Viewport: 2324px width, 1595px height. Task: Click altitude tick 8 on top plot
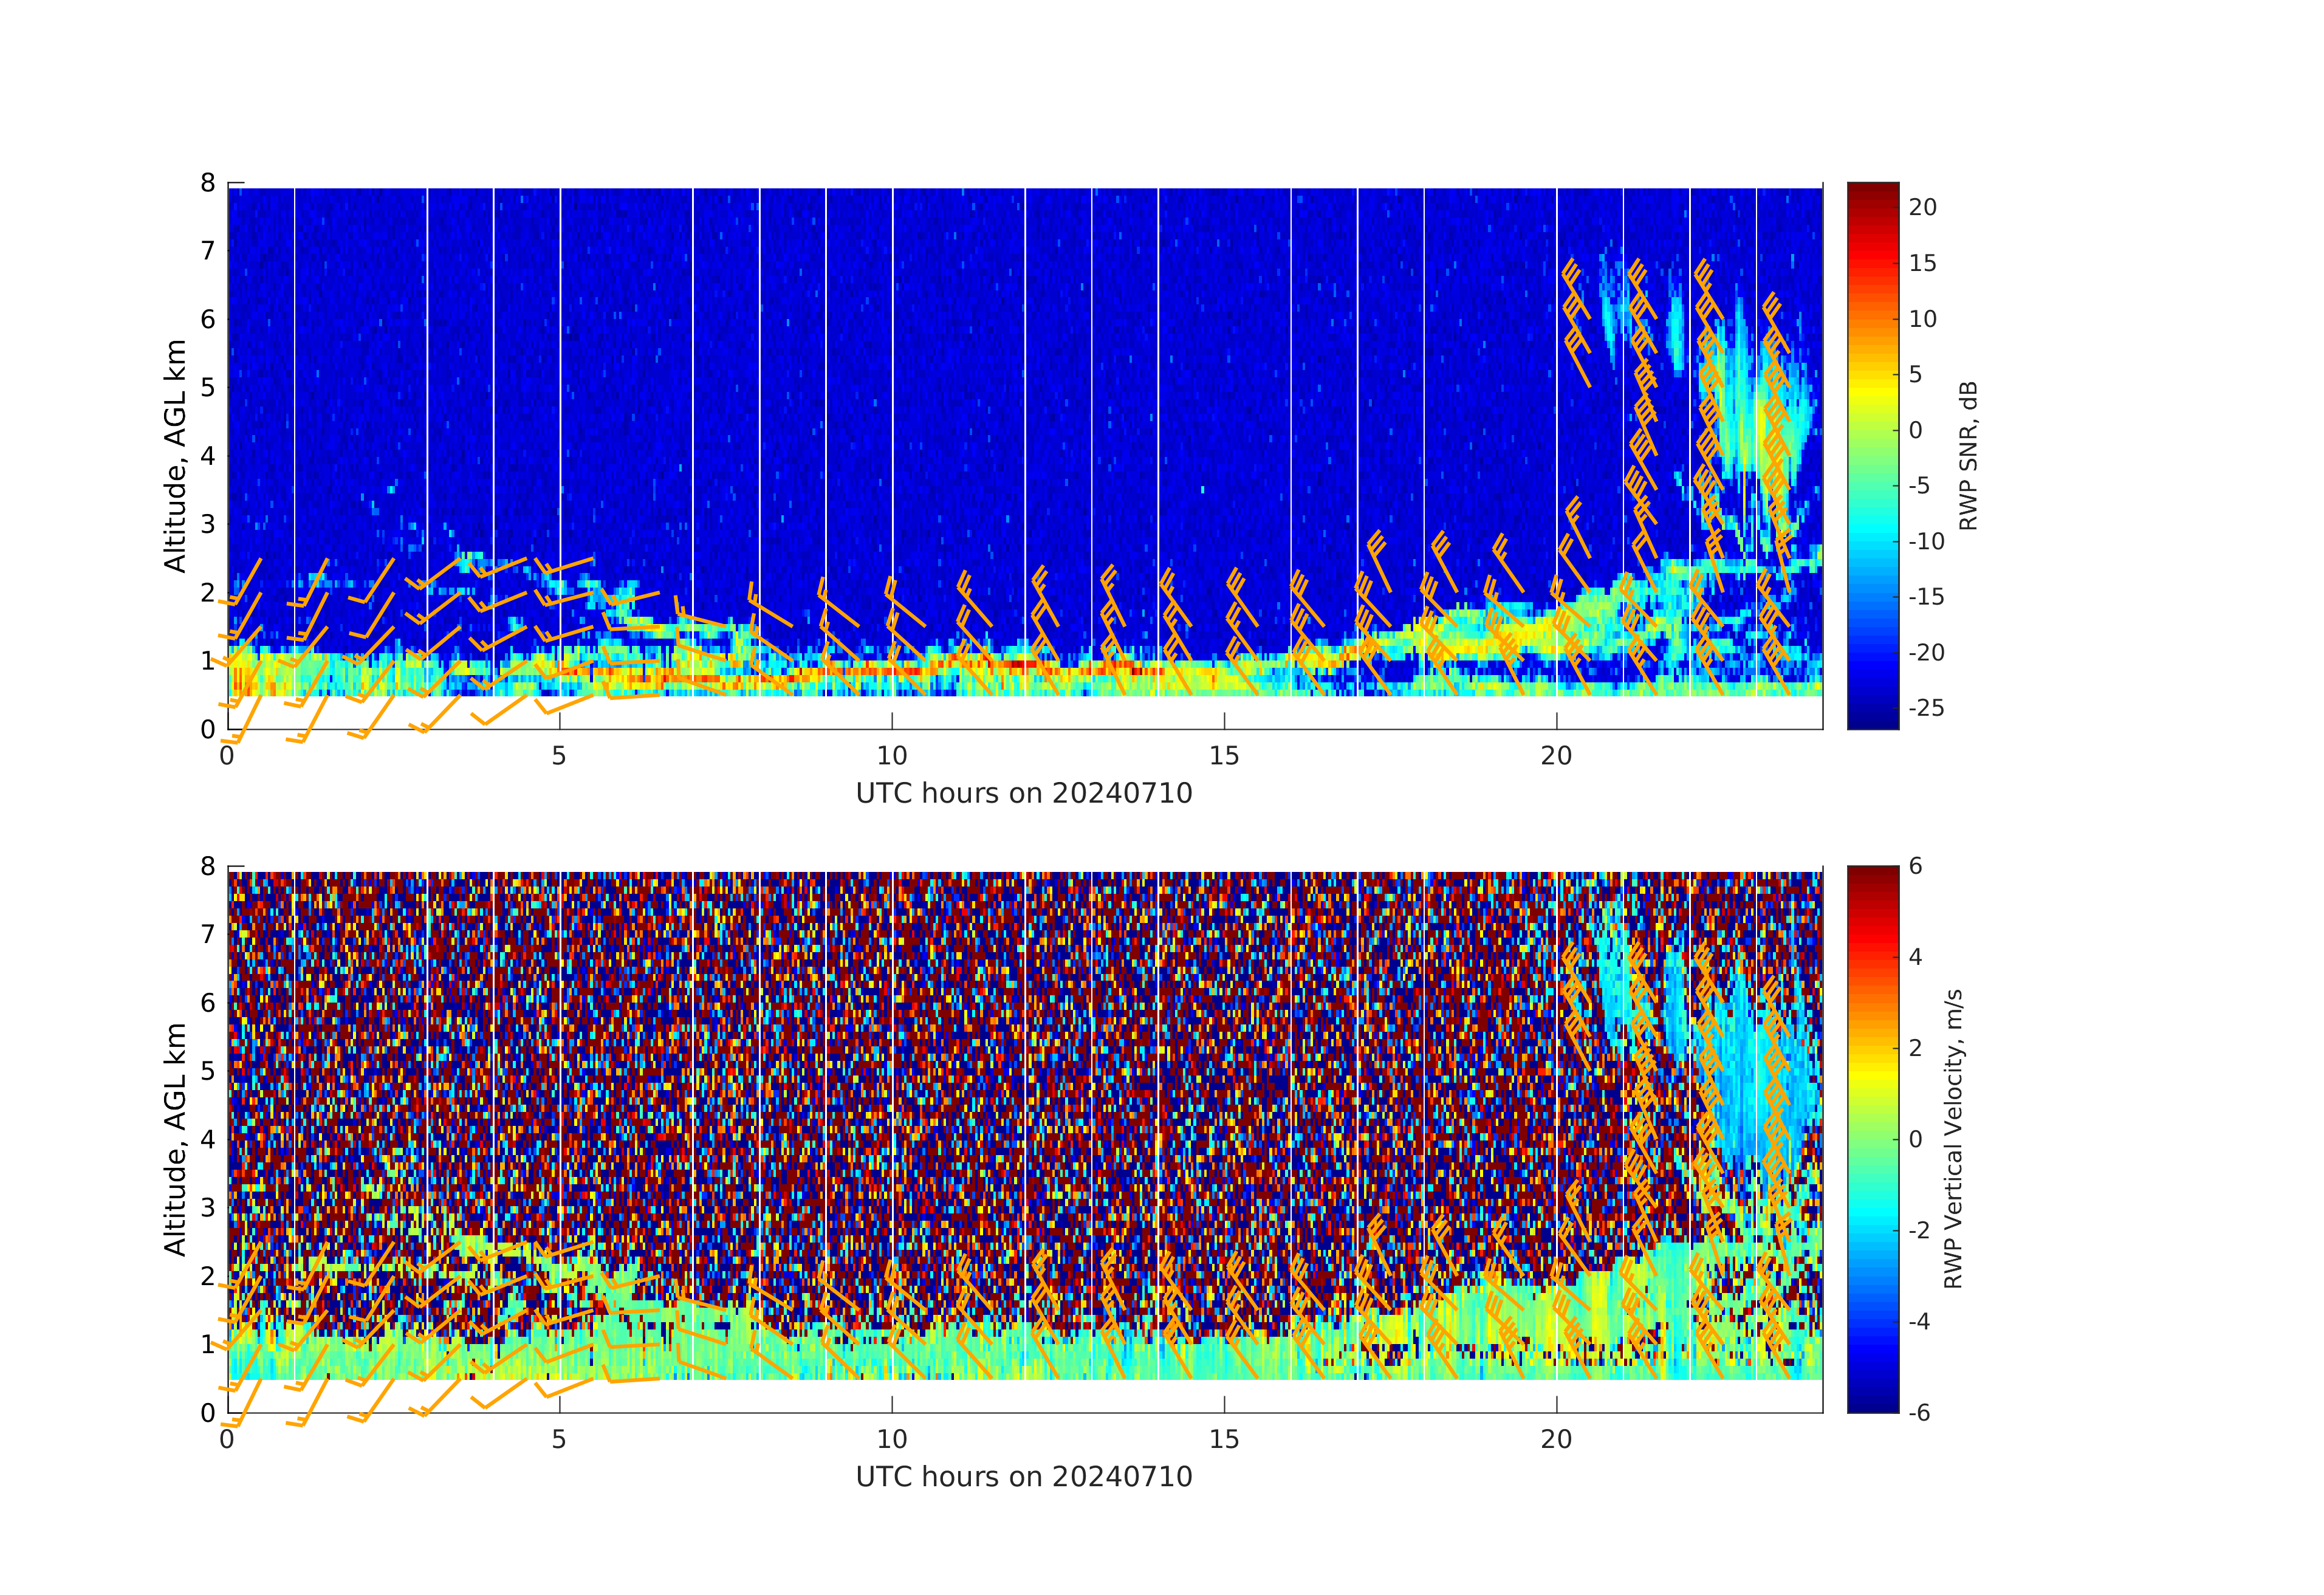point(208,183)
